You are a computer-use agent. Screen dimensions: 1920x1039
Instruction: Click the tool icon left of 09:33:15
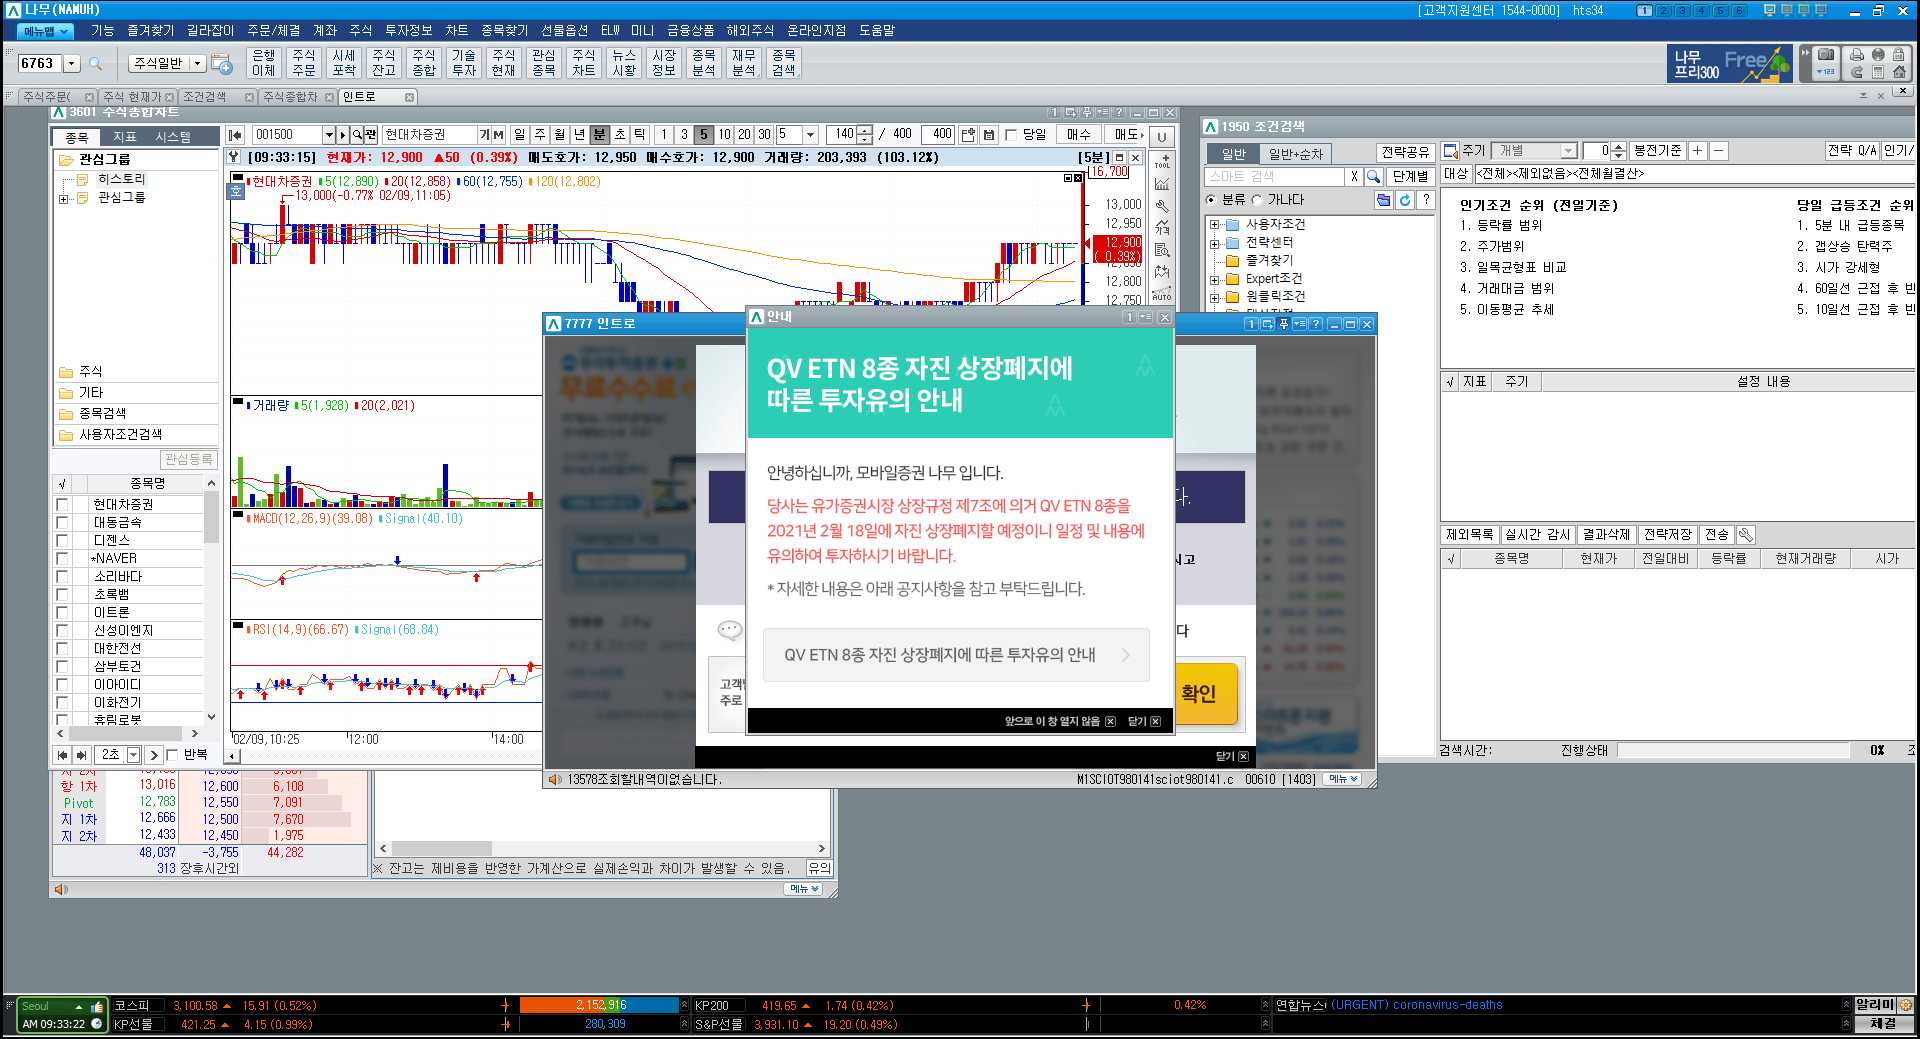pos(234,157)
